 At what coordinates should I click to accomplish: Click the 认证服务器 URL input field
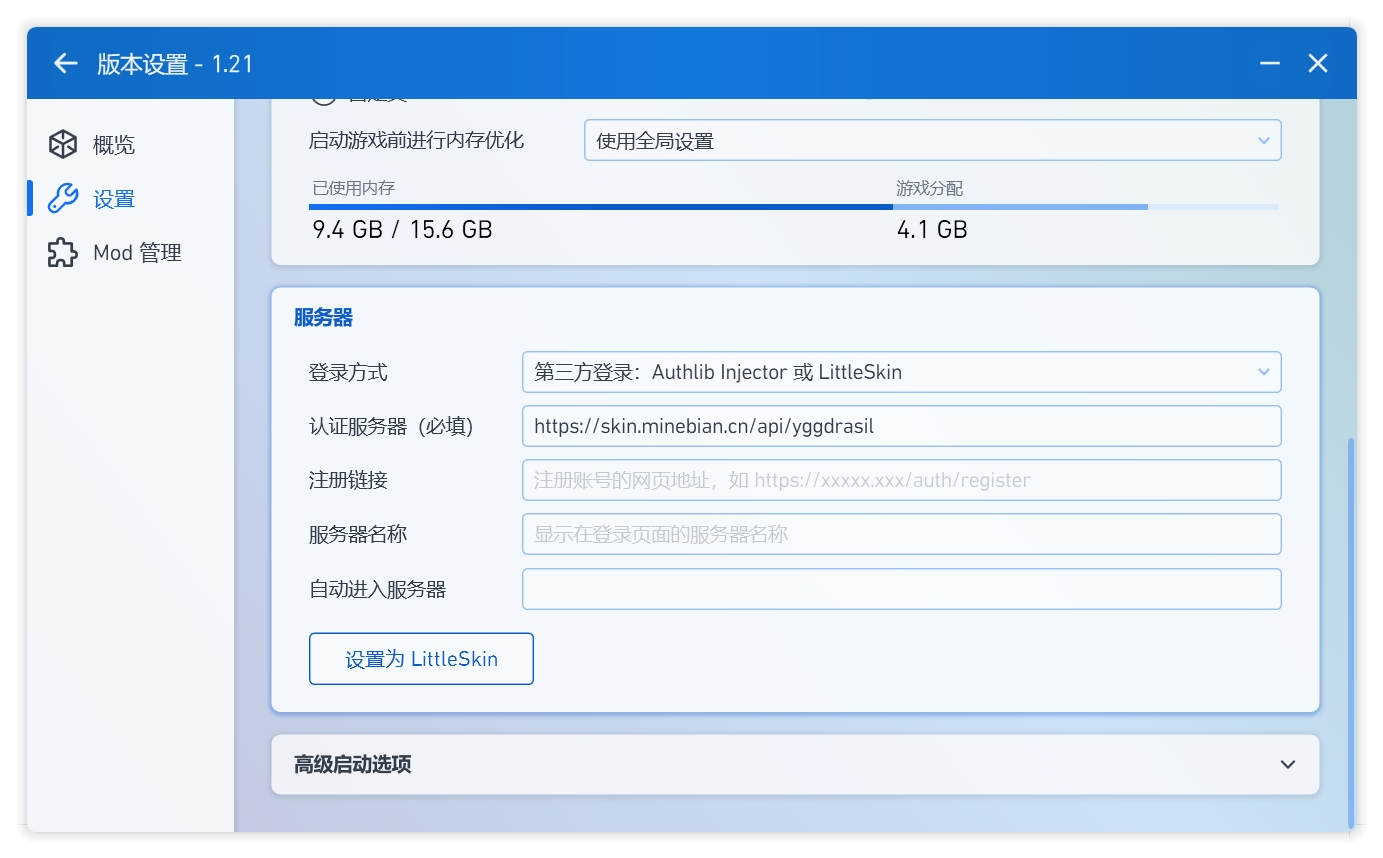tap(900, 425)
